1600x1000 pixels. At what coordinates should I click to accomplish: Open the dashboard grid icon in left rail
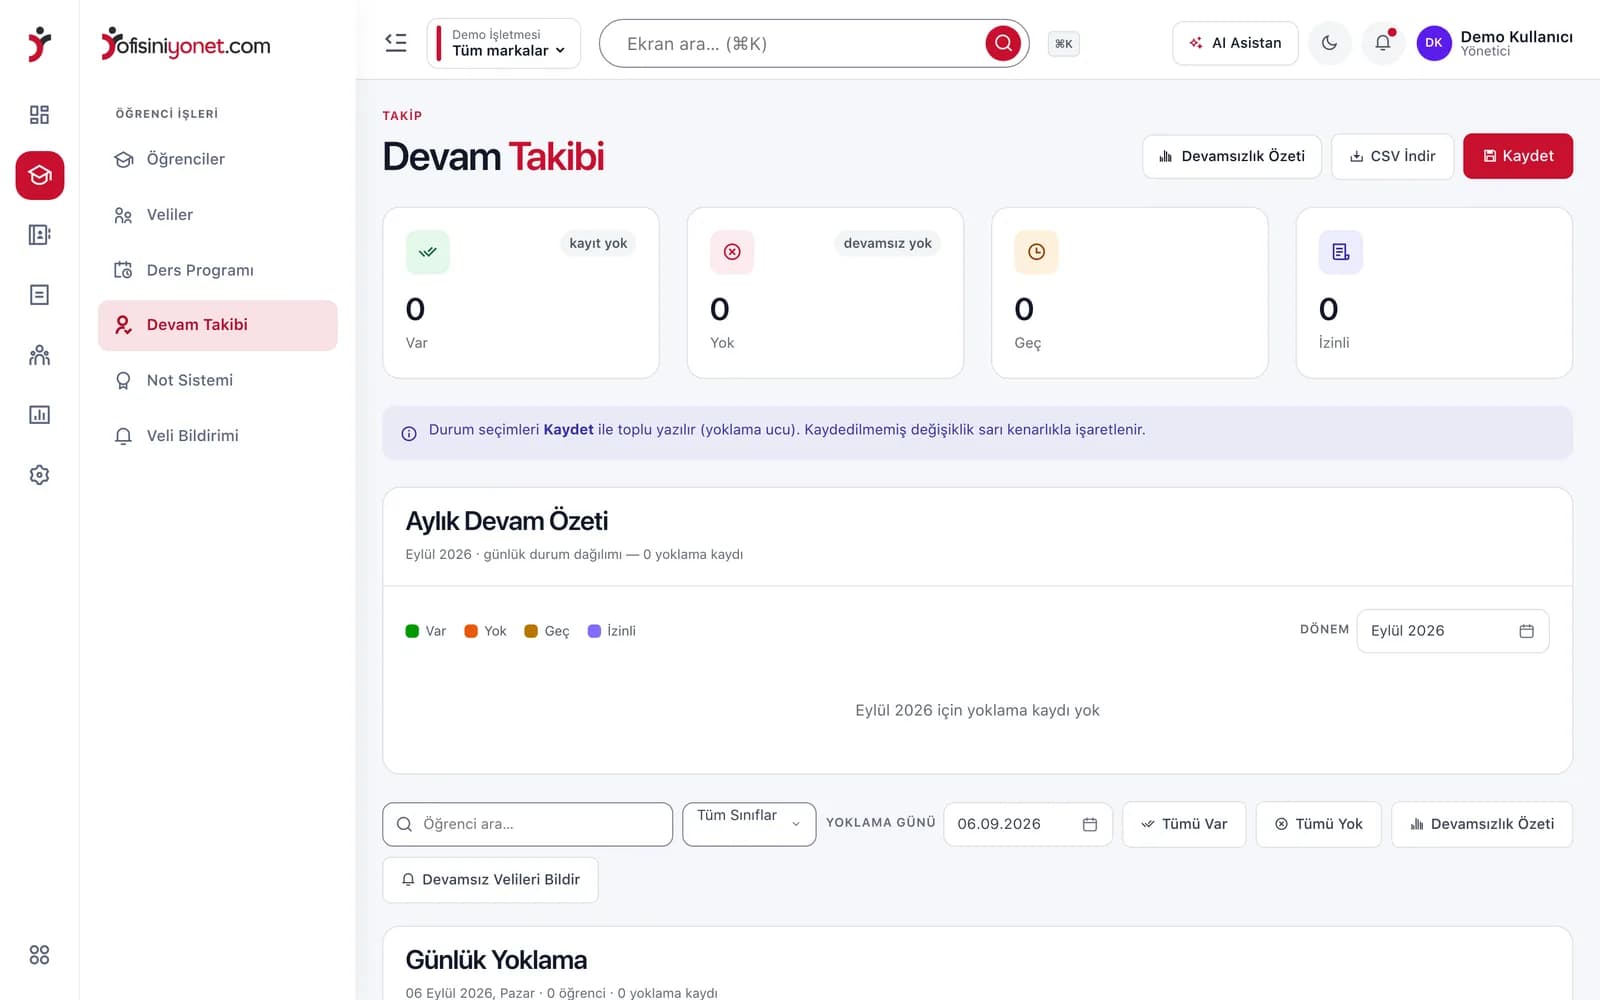39,115
